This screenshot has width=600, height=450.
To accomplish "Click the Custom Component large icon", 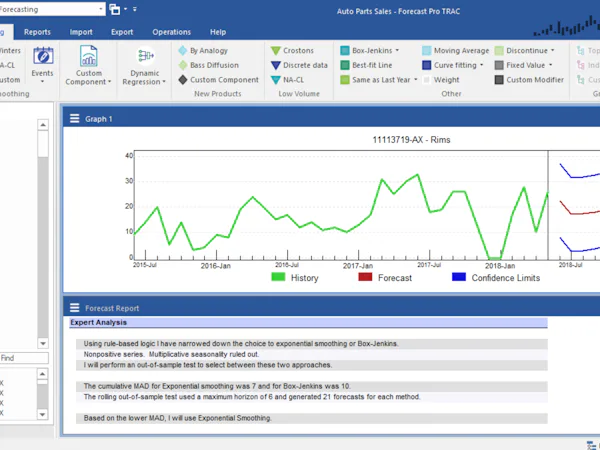I will point(88,56).
